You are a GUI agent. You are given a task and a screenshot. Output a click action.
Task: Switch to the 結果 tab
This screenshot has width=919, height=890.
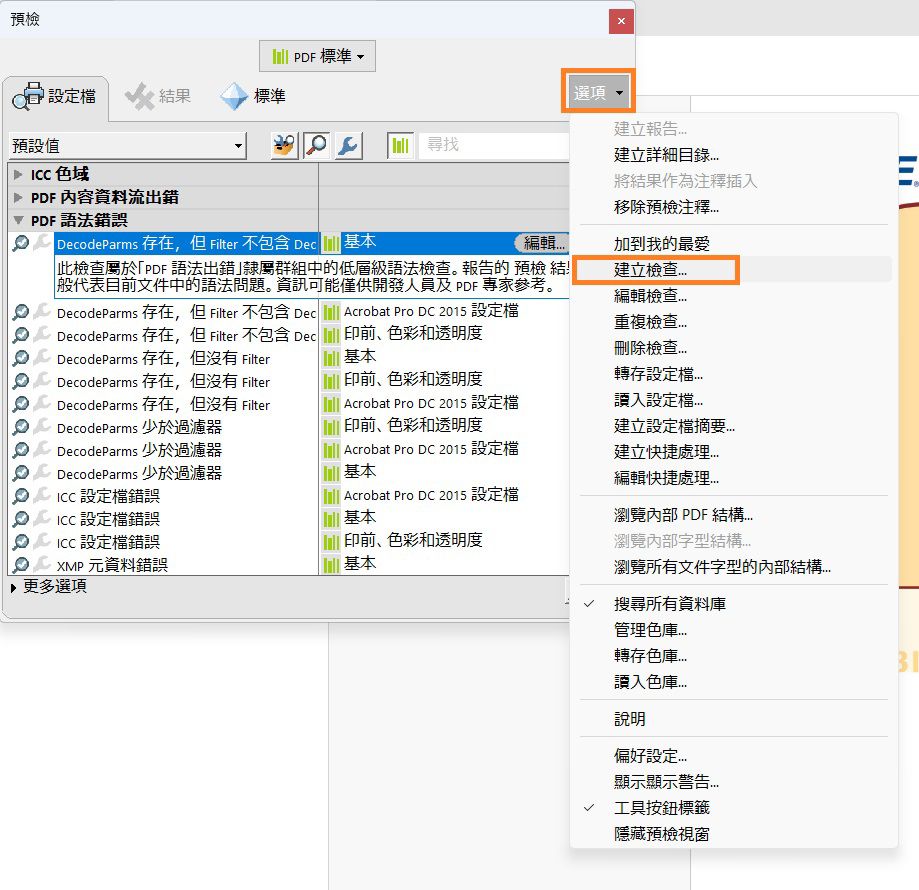coord(158,96)
